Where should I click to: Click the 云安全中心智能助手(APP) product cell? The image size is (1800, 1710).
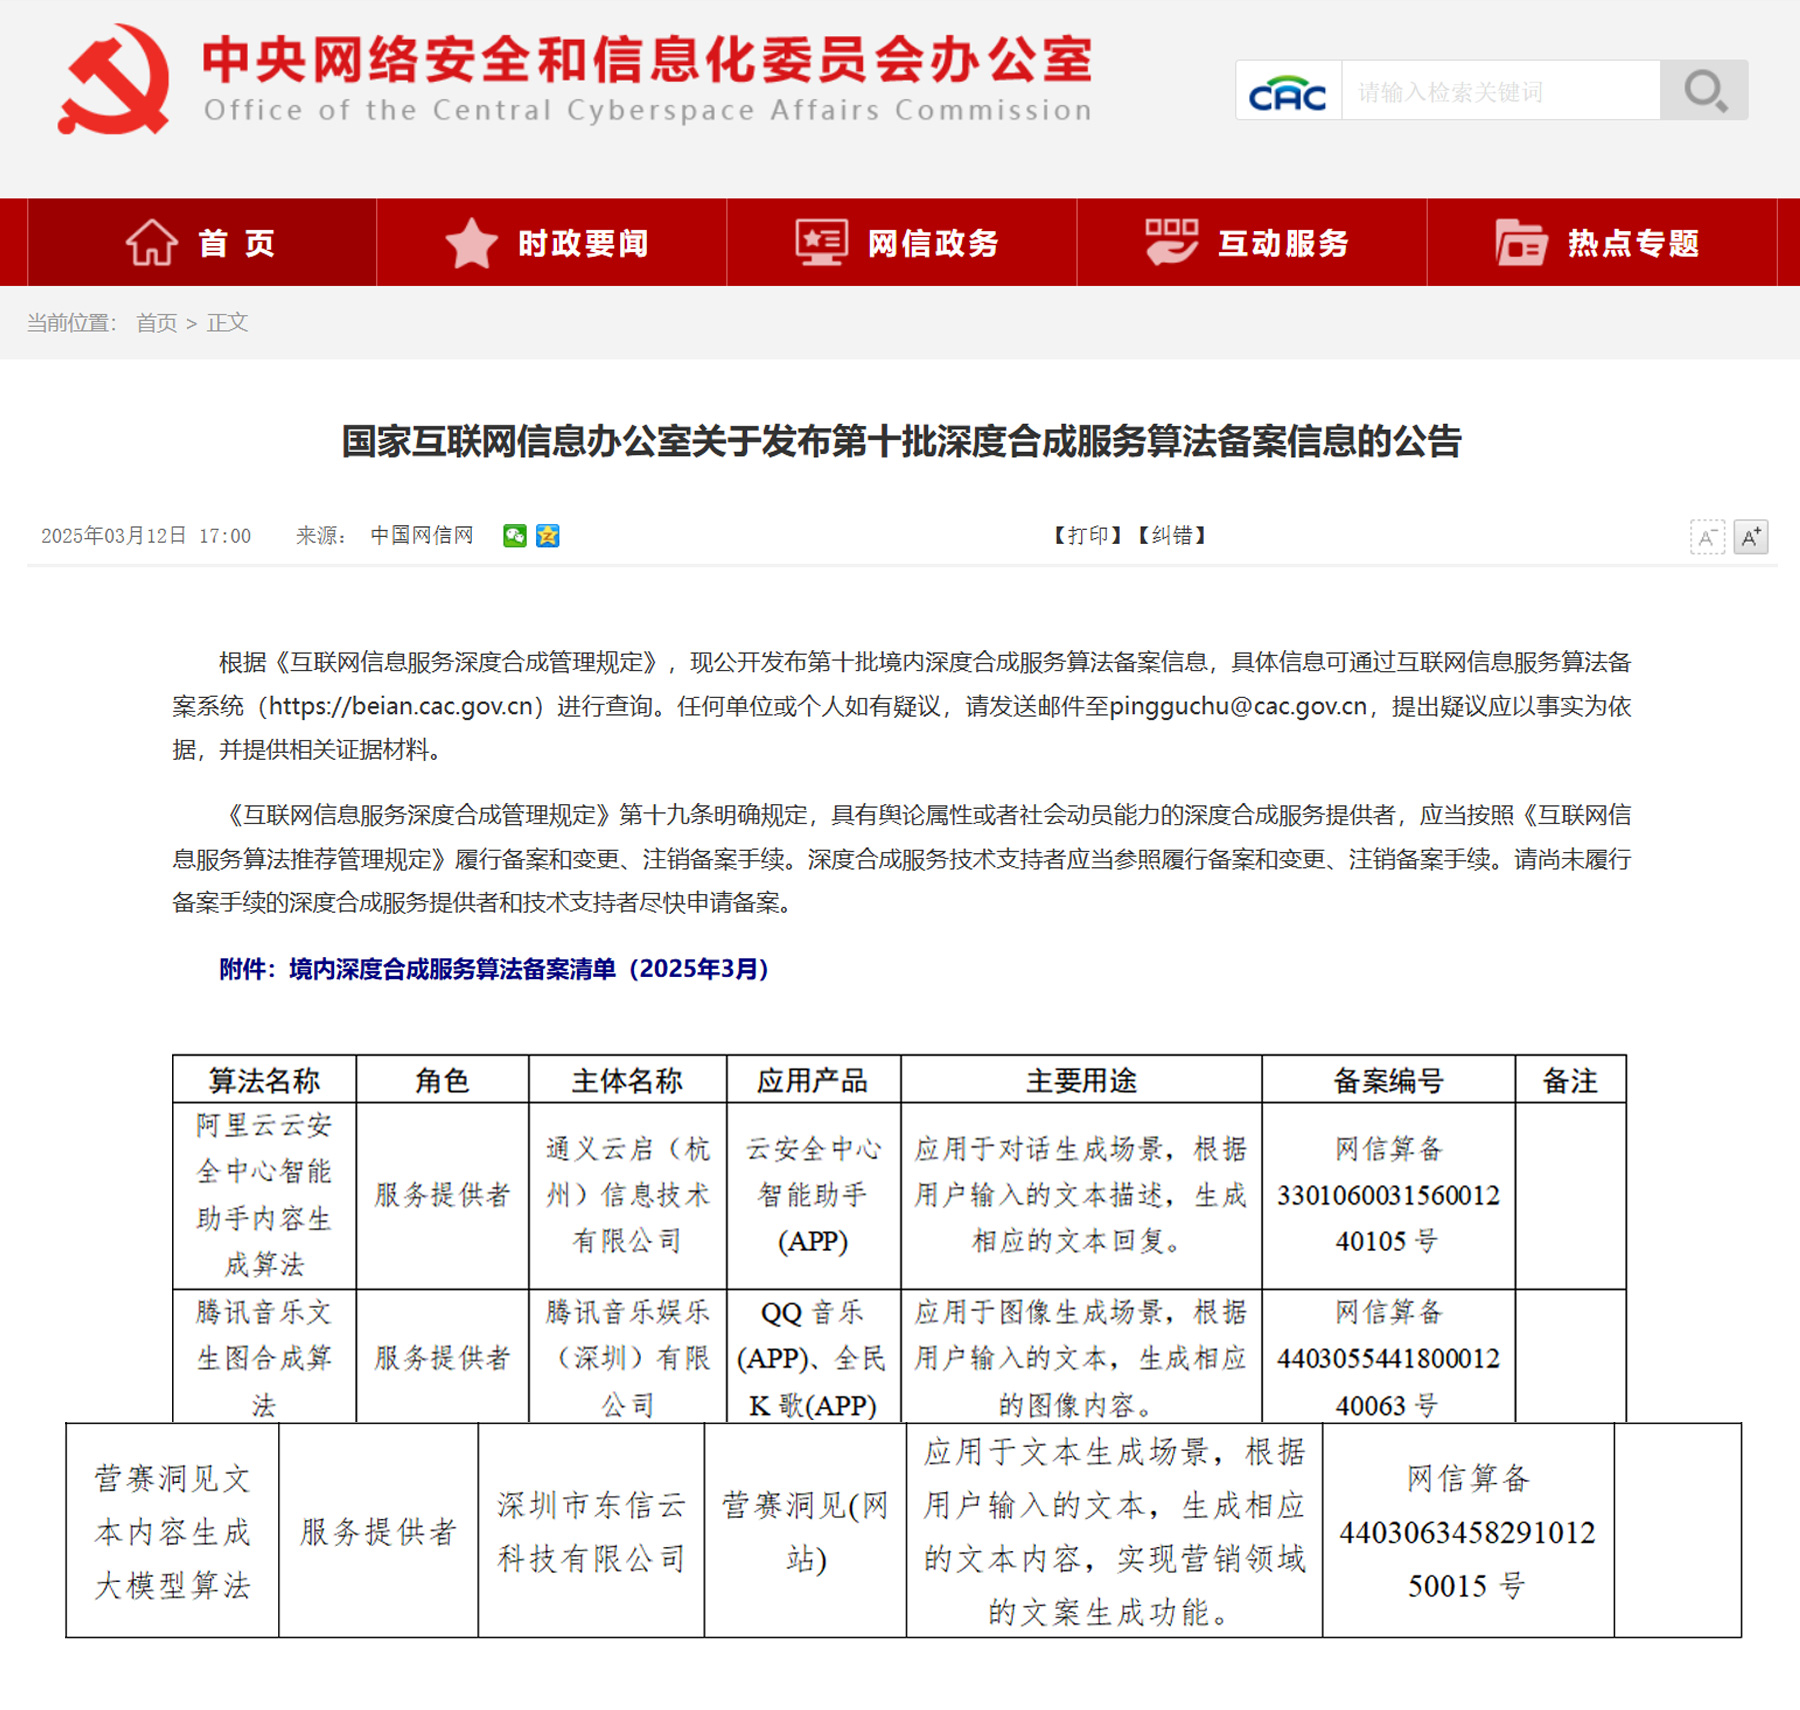click(813, 1195)
